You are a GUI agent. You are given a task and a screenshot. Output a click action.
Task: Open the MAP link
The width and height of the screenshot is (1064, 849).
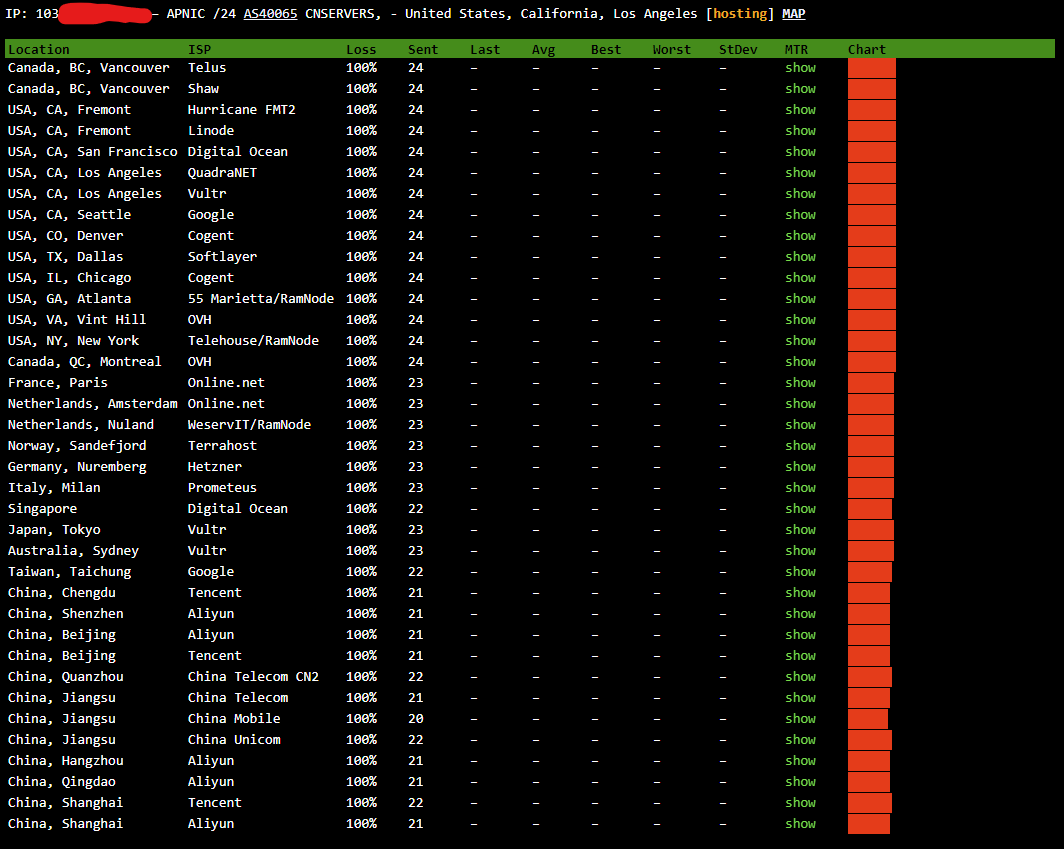[x=793, y=14]
